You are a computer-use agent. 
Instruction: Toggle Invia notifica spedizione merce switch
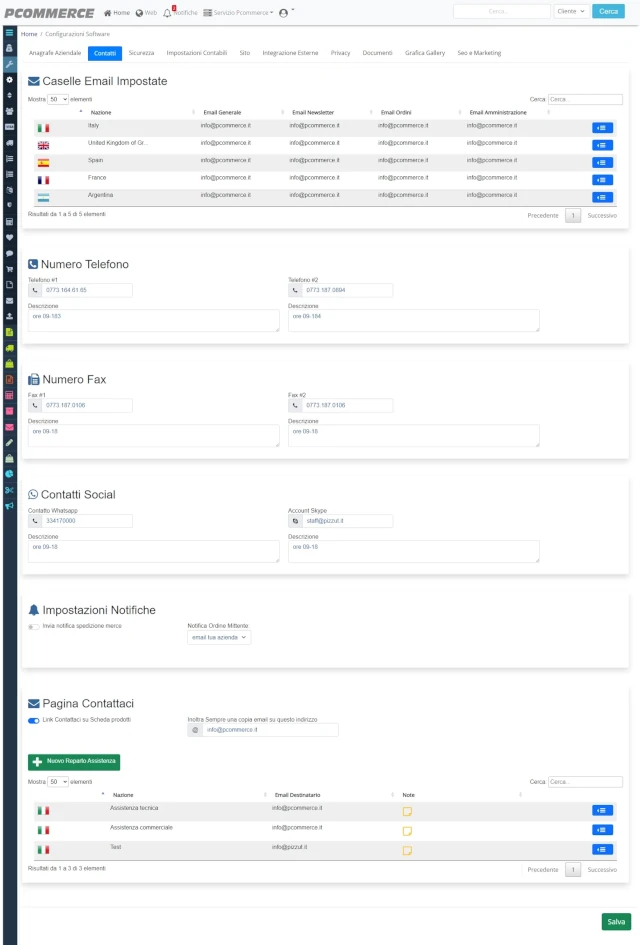(34, 627)
